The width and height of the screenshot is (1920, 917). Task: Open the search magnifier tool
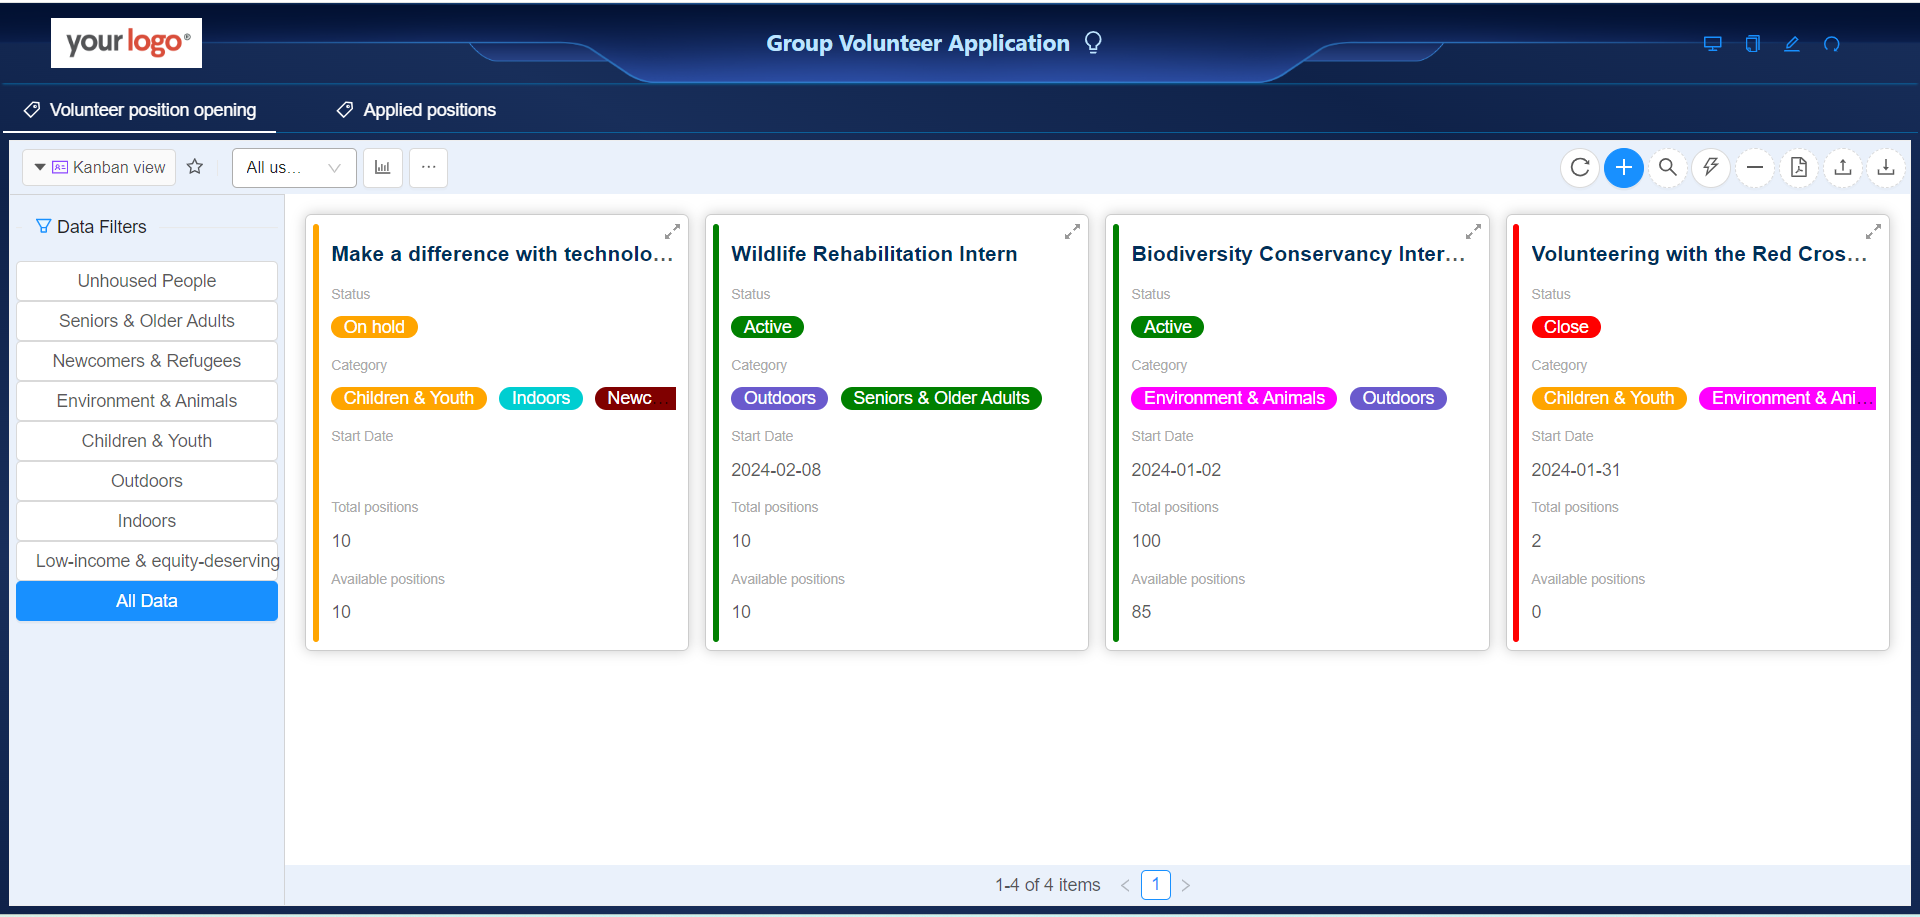[1667, 168]
